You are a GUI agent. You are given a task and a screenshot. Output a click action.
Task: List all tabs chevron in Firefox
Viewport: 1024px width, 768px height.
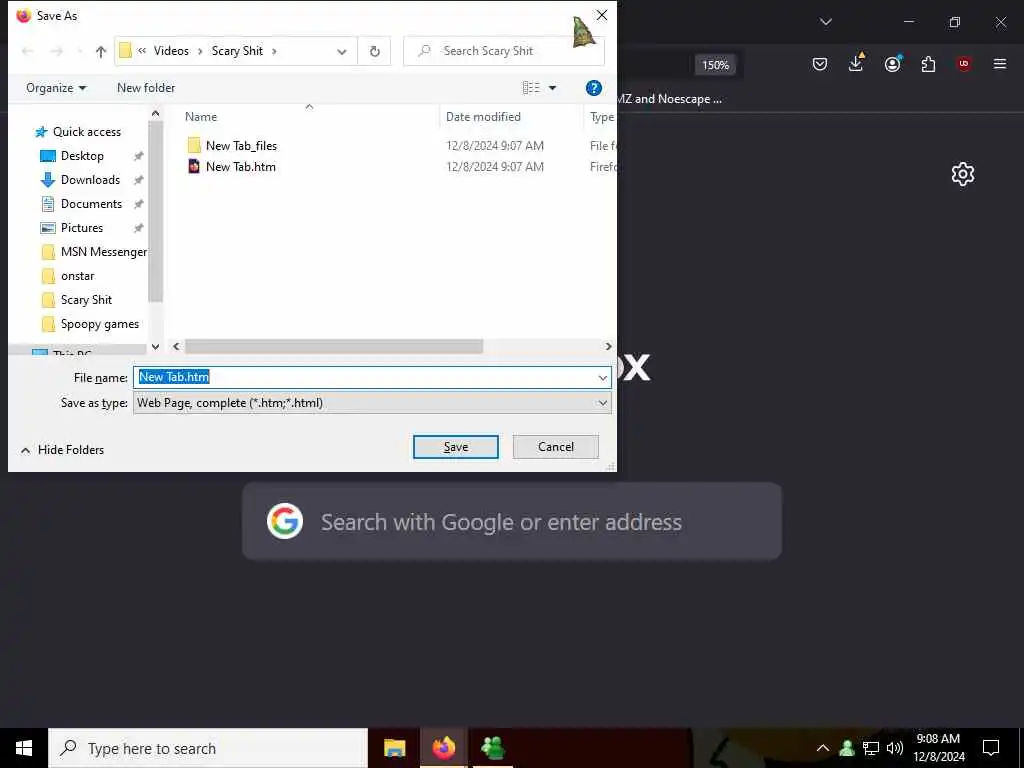(x=826, y=22)
